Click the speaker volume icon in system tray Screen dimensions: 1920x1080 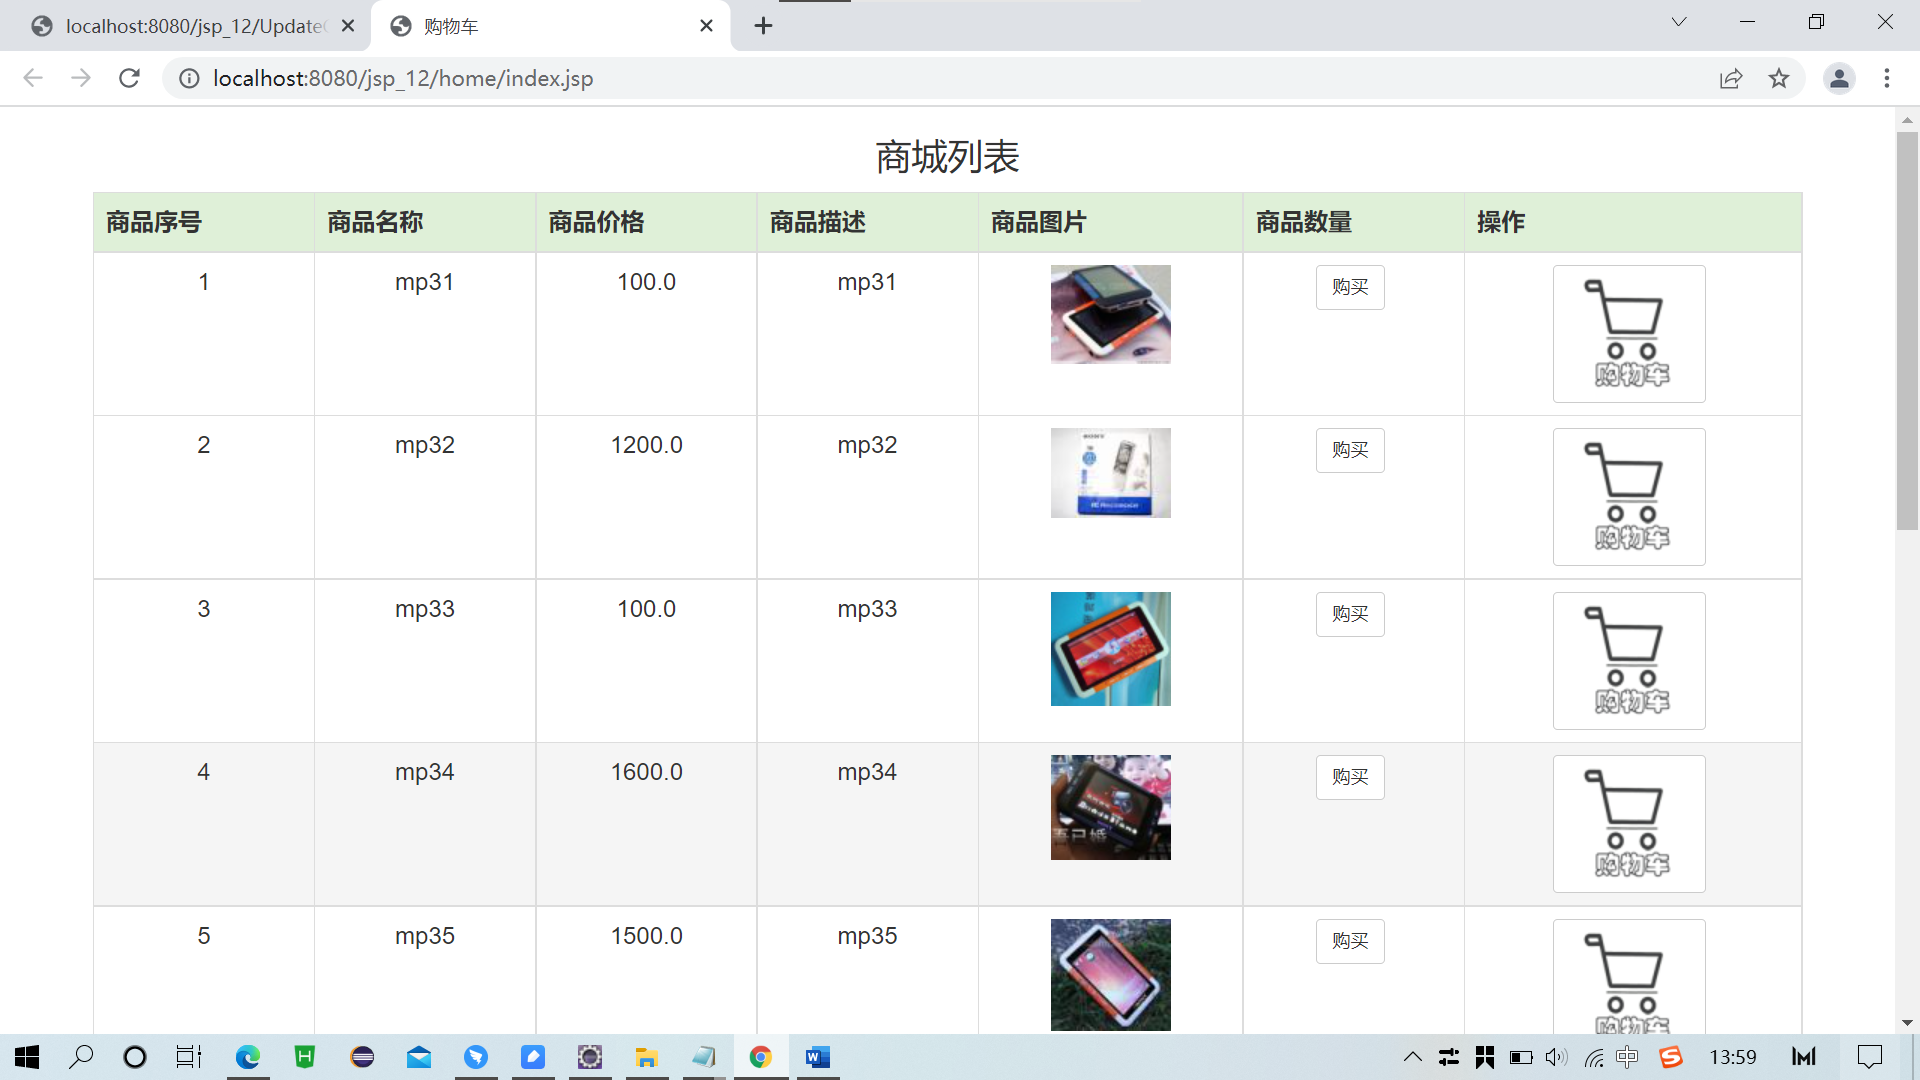tap(1555, 1057)
